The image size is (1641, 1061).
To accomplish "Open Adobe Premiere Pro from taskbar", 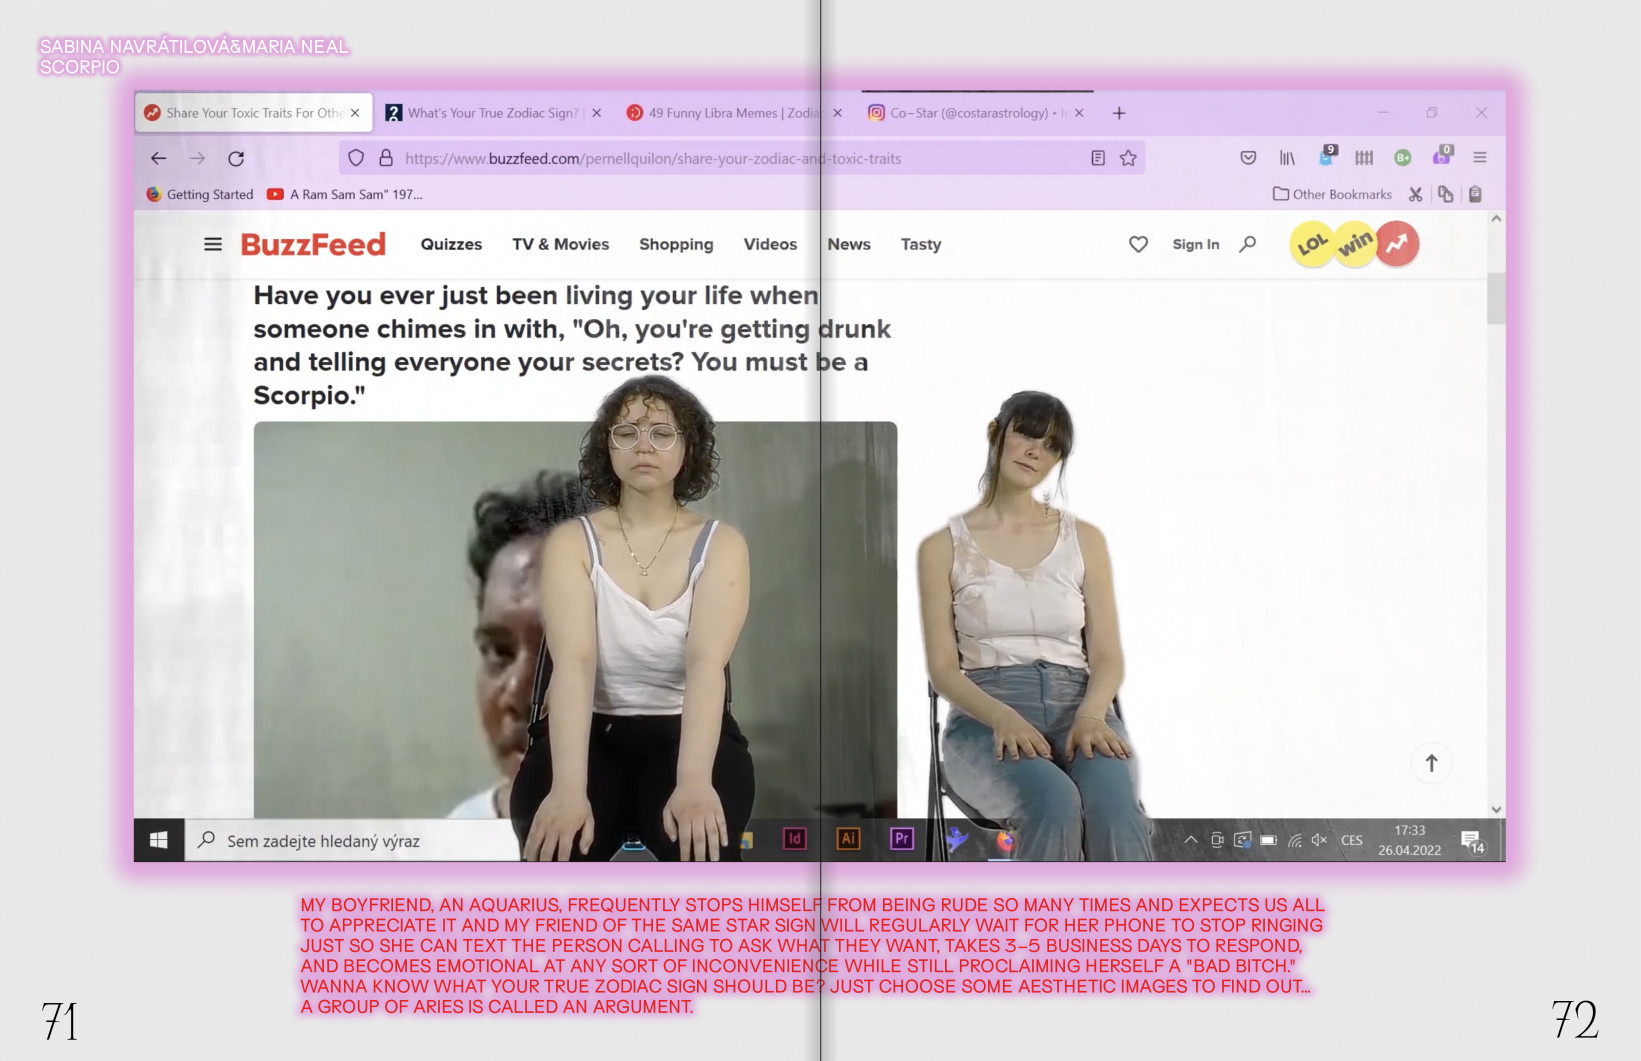I will tap(902, 839).
